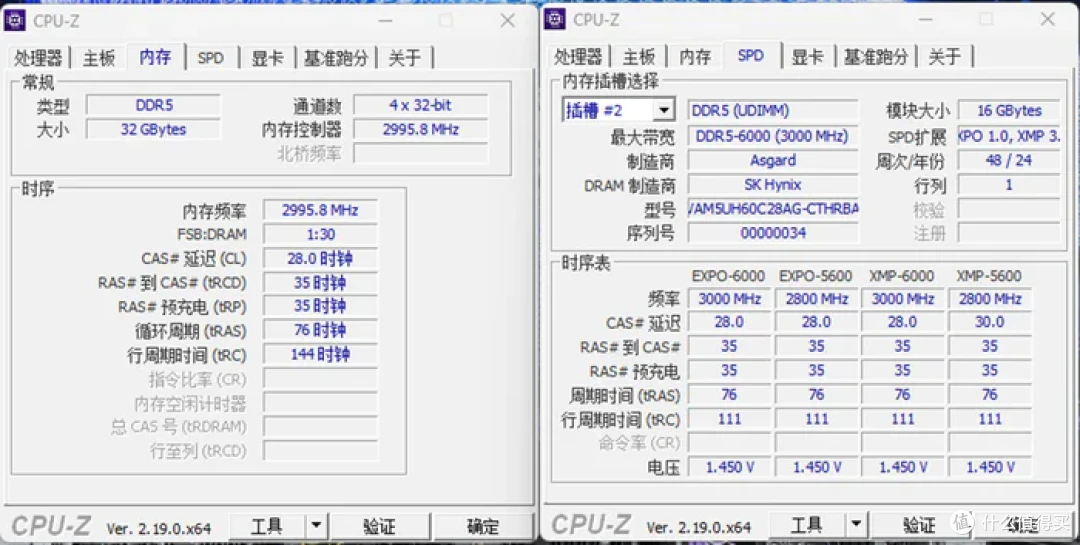The image size is (1080, 545).
Task: Click the 验证 button in the left window
Action: pyautogui.click(x=380, y=527)
